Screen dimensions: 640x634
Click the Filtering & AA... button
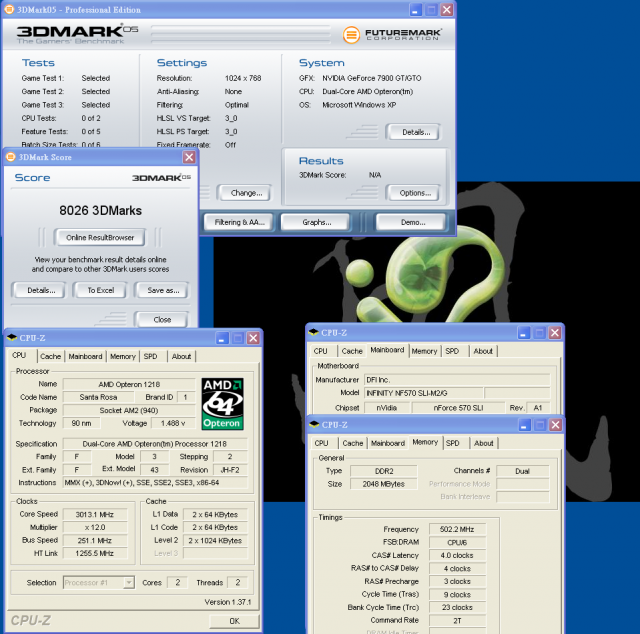click(x=240, y=222)
